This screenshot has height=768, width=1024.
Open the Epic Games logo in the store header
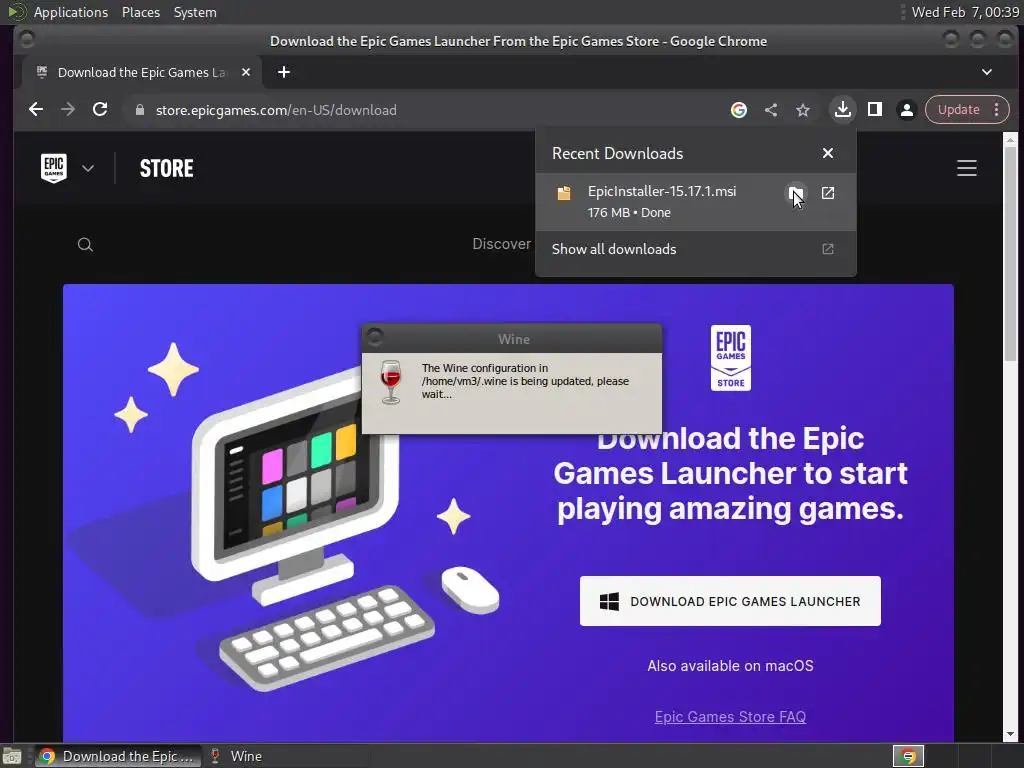click(x=54, y=168)
